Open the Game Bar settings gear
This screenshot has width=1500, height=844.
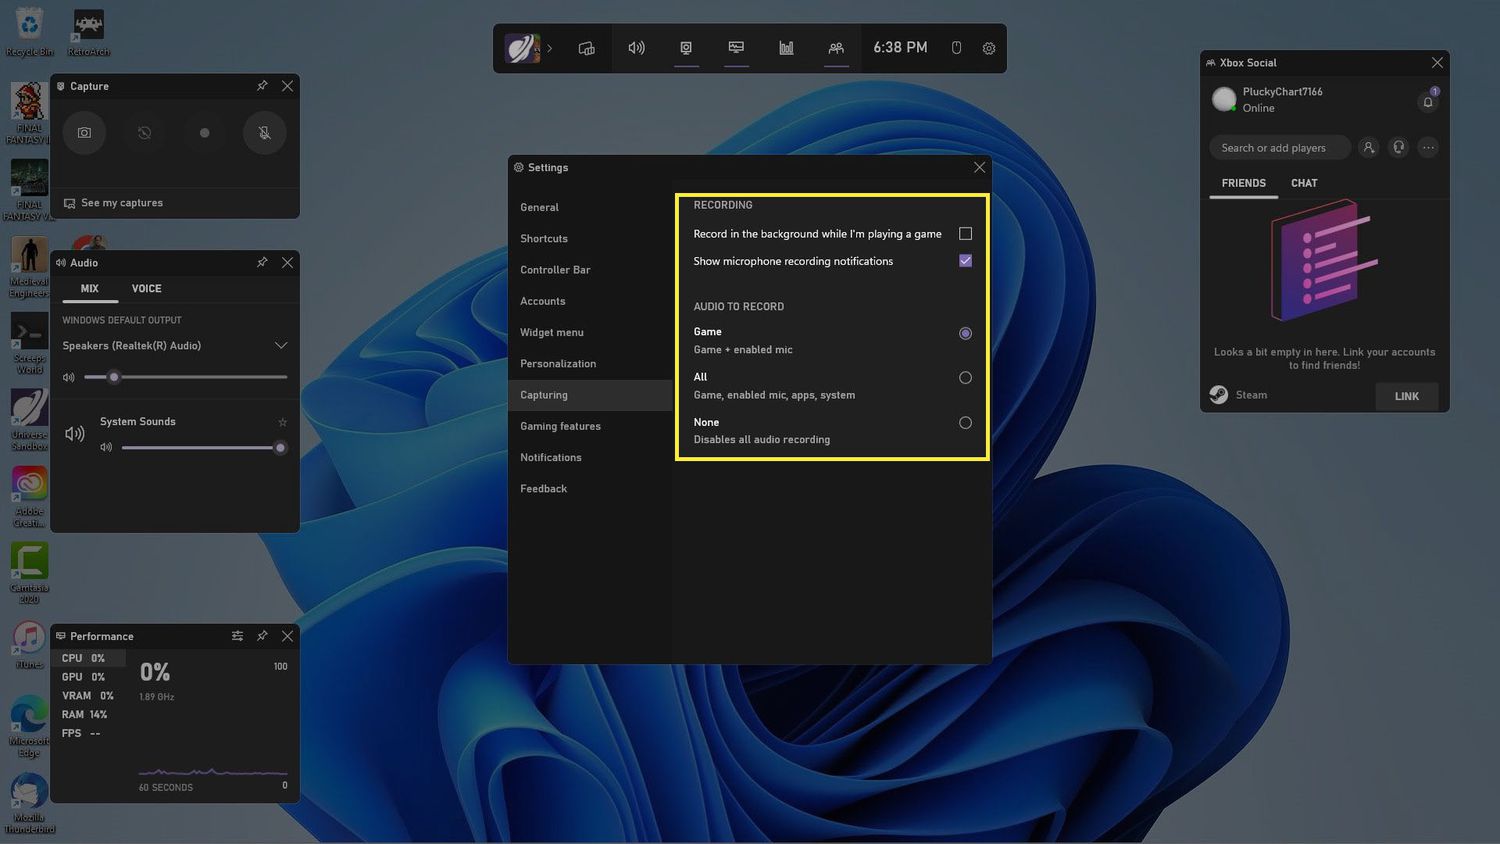click(x=988, y=48)
